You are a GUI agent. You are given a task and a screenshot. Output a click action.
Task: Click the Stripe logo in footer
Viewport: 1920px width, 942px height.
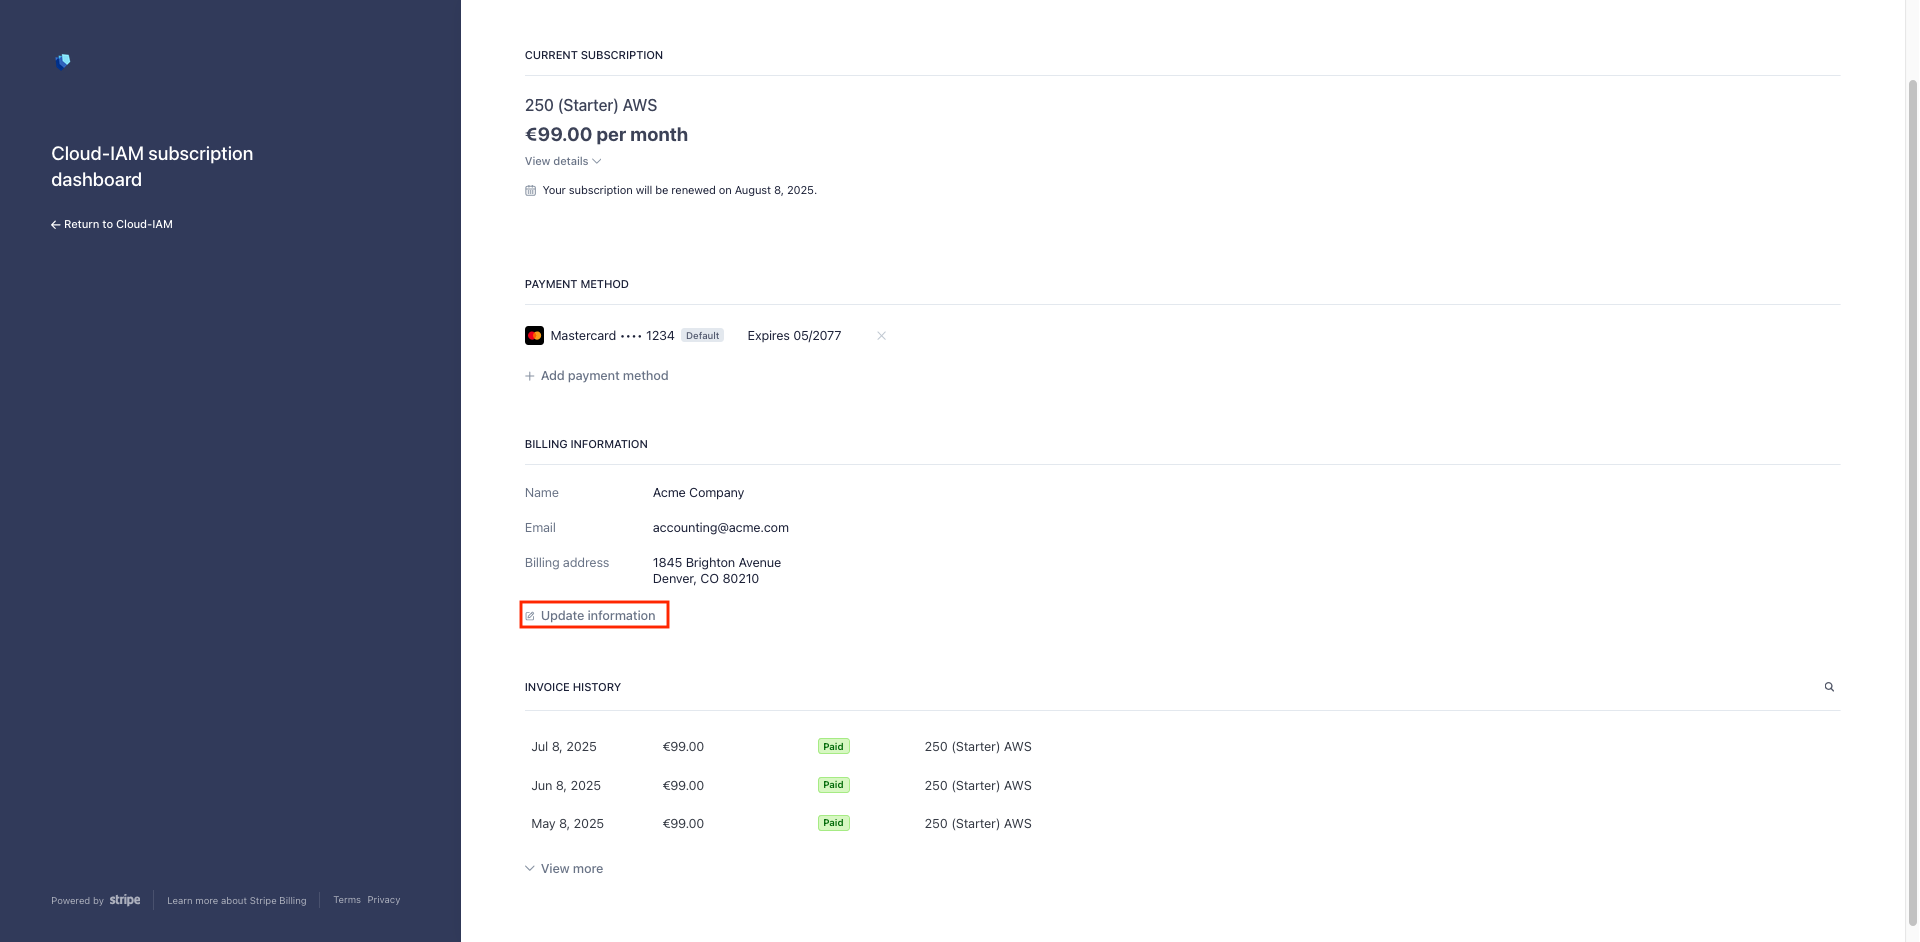[x=125, y=900]
